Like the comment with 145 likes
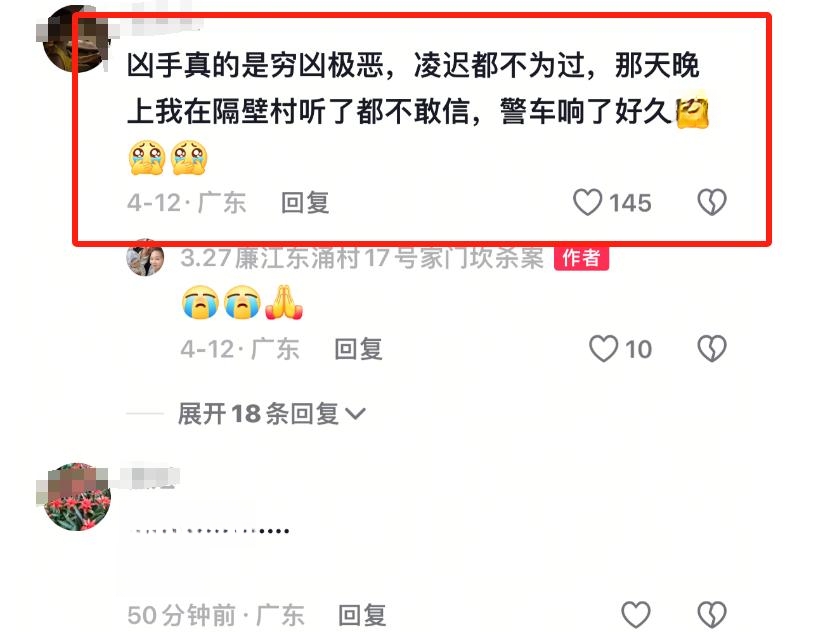Screen dimensions: 830x632 (588, 203)
